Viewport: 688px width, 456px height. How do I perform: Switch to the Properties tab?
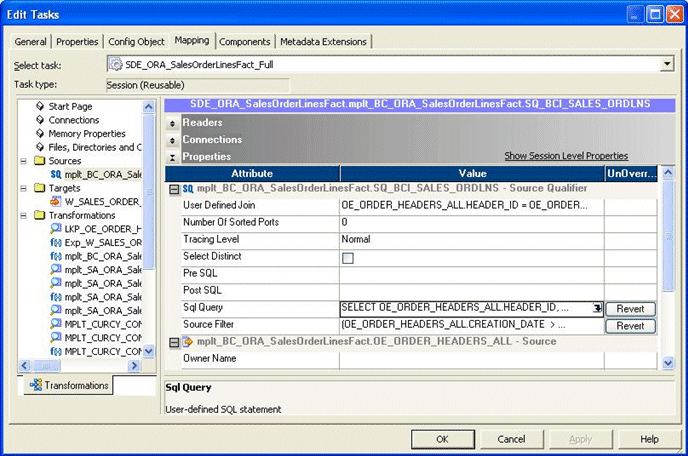pos(77,42)
